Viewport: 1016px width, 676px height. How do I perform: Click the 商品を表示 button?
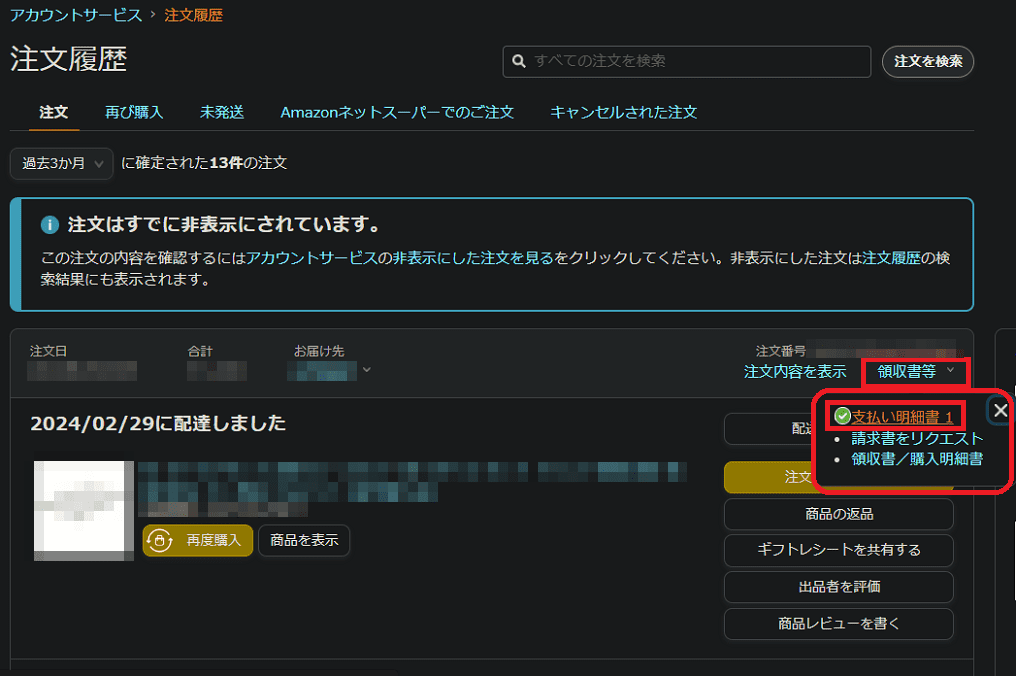[x=304, y=540]
